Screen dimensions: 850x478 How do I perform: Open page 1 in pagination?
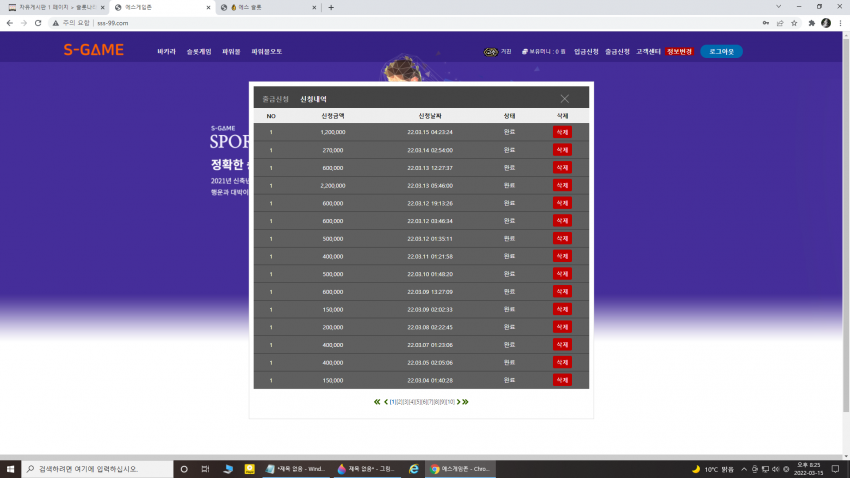pyautogui.click(x=393, y=402)
